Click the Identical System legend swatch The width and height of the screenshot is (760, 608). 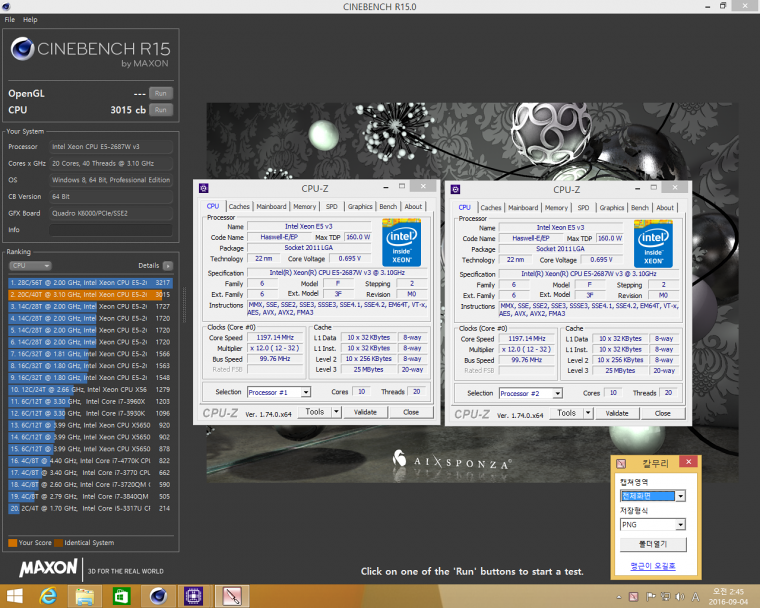point(59,543)
